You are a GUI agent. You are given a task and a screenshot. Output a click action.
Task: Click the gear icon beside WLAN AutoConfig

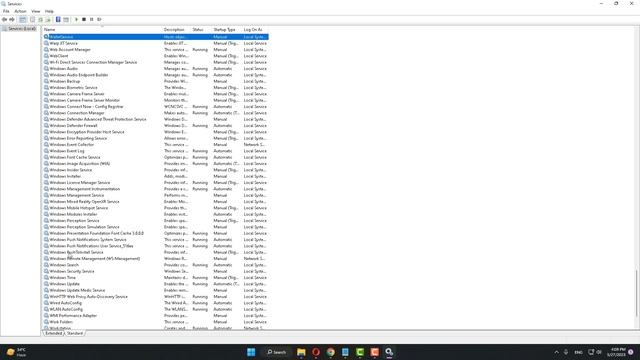46,309
